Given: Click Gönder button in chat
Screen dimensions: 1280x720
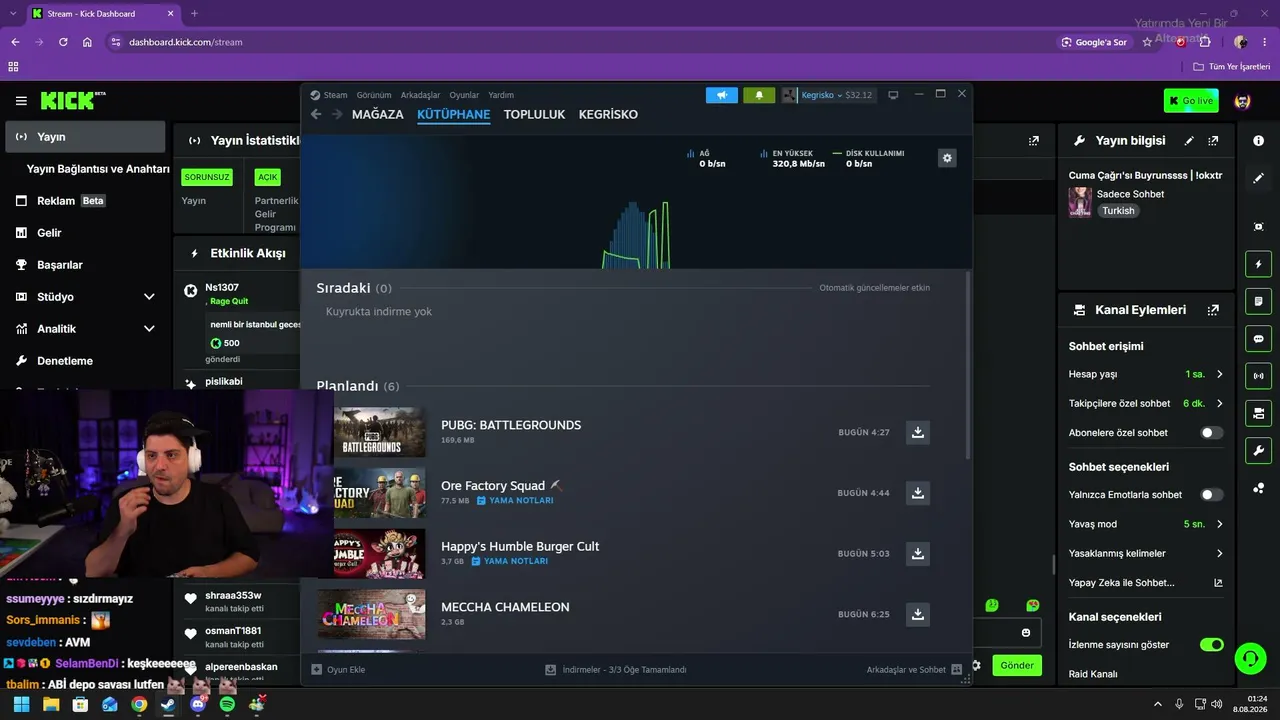Looking at the screenshot, I should tap(1017, 665).
